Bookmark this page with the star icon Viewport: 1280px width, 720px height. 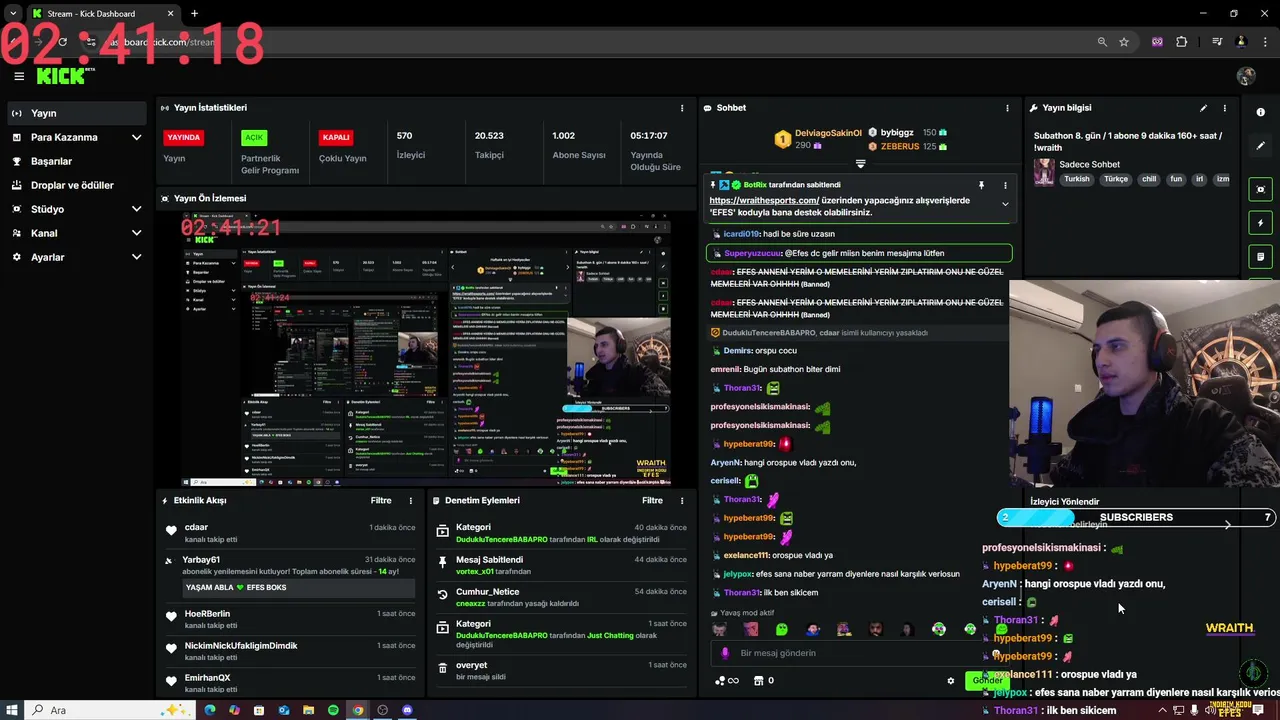point(1124,42)
